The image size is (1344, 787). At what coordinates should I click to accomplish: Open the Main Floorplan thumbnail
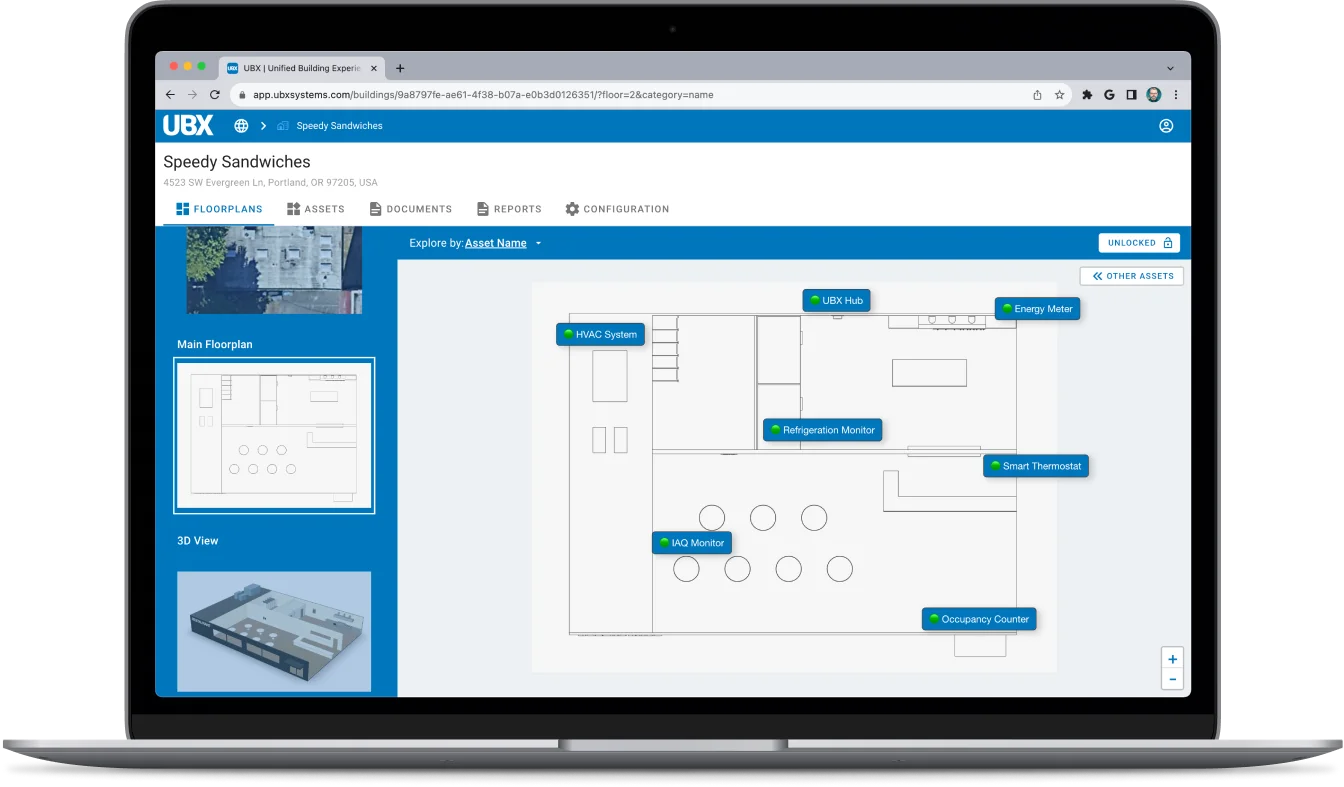coord(274,435)
